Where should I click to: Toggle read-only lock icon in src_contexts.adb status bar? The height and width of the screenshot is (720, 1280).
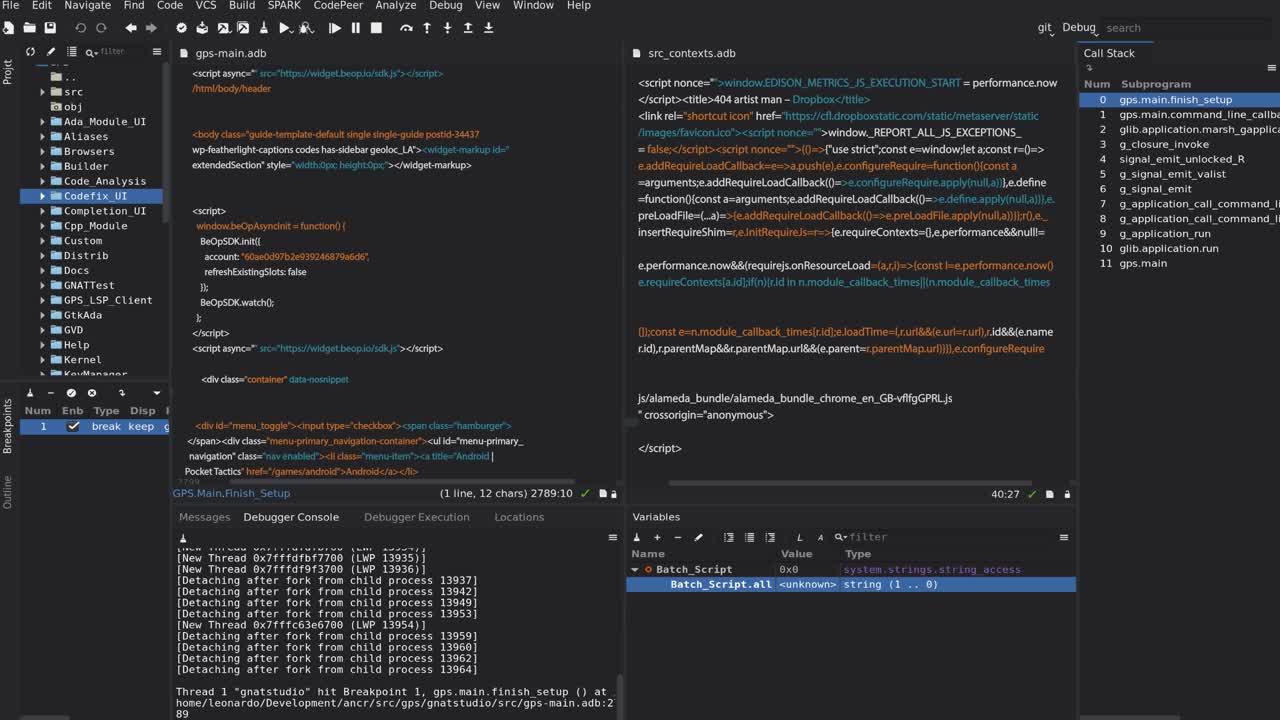pyautogui.click(x=1067, y=494)
